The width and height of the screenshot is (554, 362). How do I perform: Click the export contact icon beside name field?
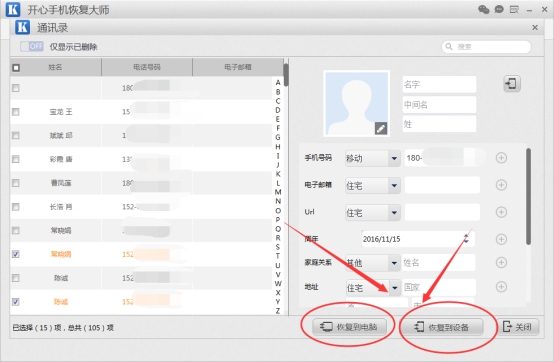point(512,84)
